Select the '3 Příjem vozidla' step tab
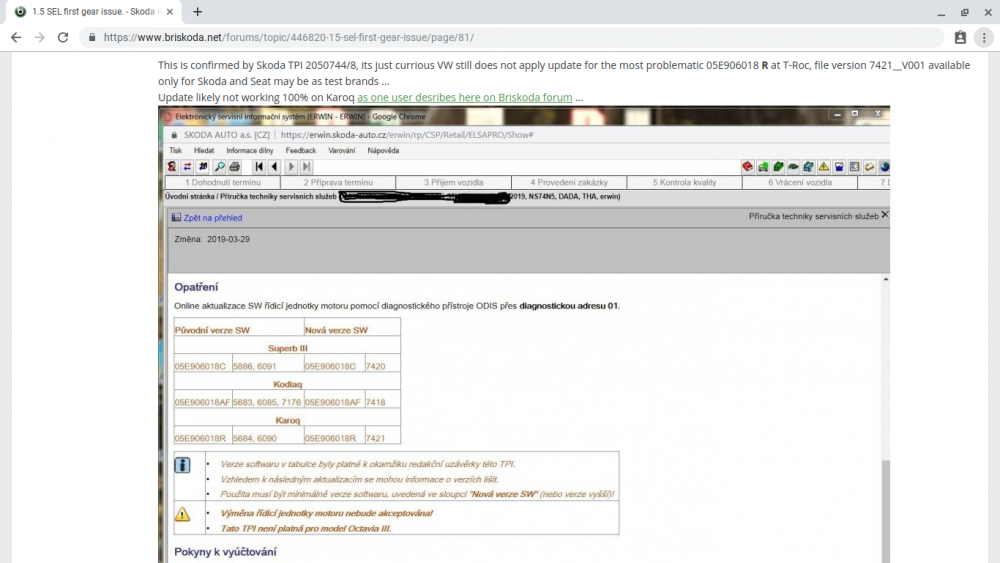Viewport: 1000px width, 563px height. point(453,182)
